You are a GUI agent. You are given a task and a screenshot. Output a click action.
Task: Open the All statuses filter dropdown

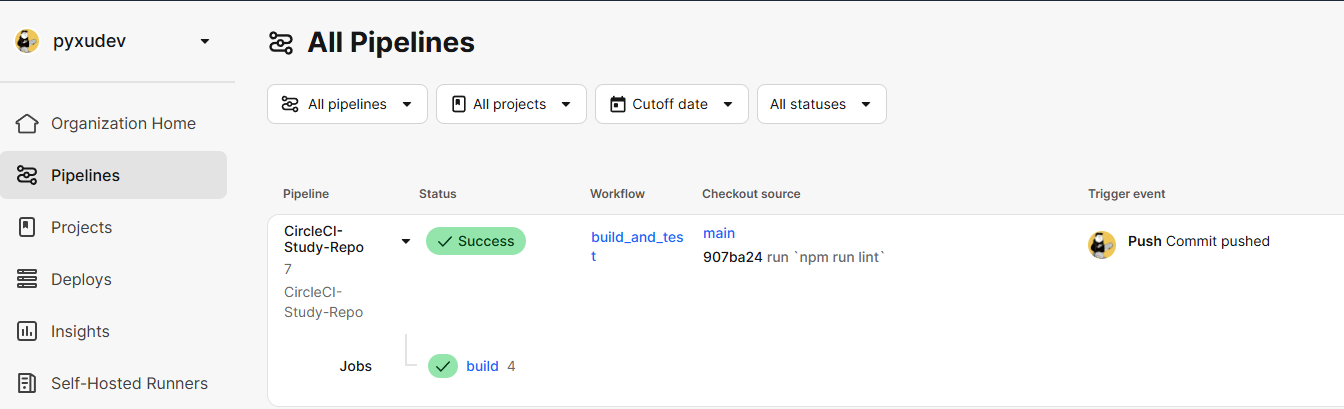pyautogui.click(x=822, y=104)
